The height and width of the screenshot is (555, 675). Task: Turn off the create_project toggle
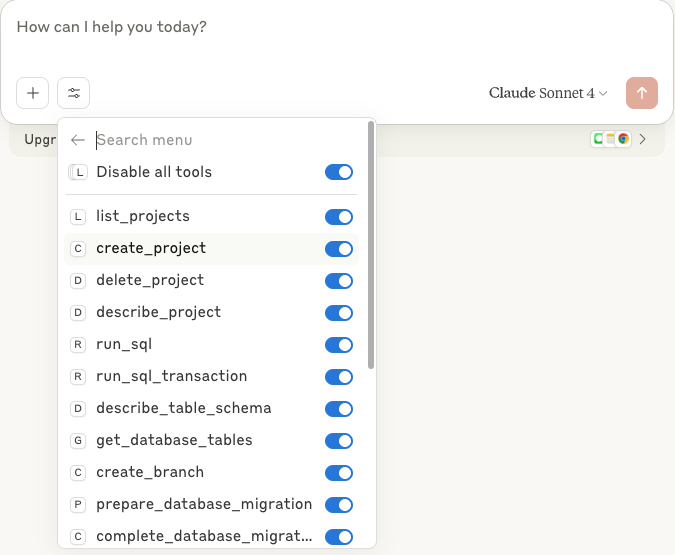(339, 249)
